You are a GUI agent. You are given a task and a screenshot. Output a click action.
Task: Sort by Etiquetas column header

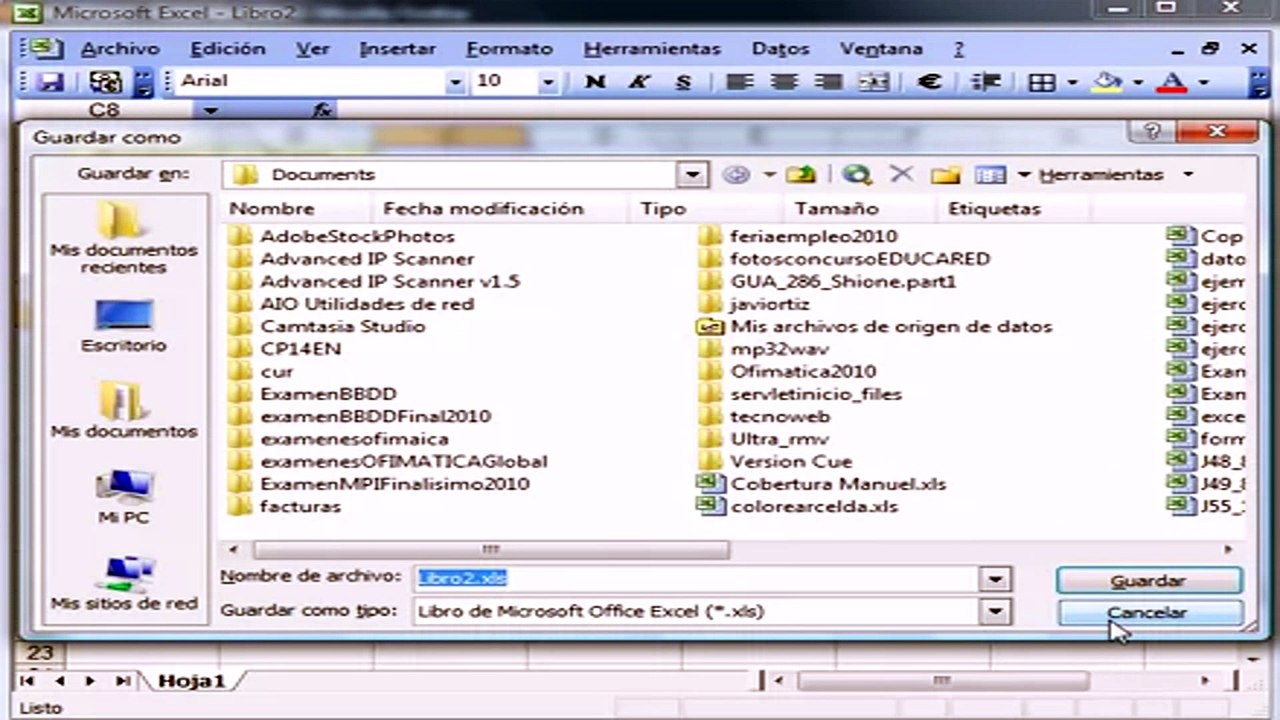[1014, 209]
